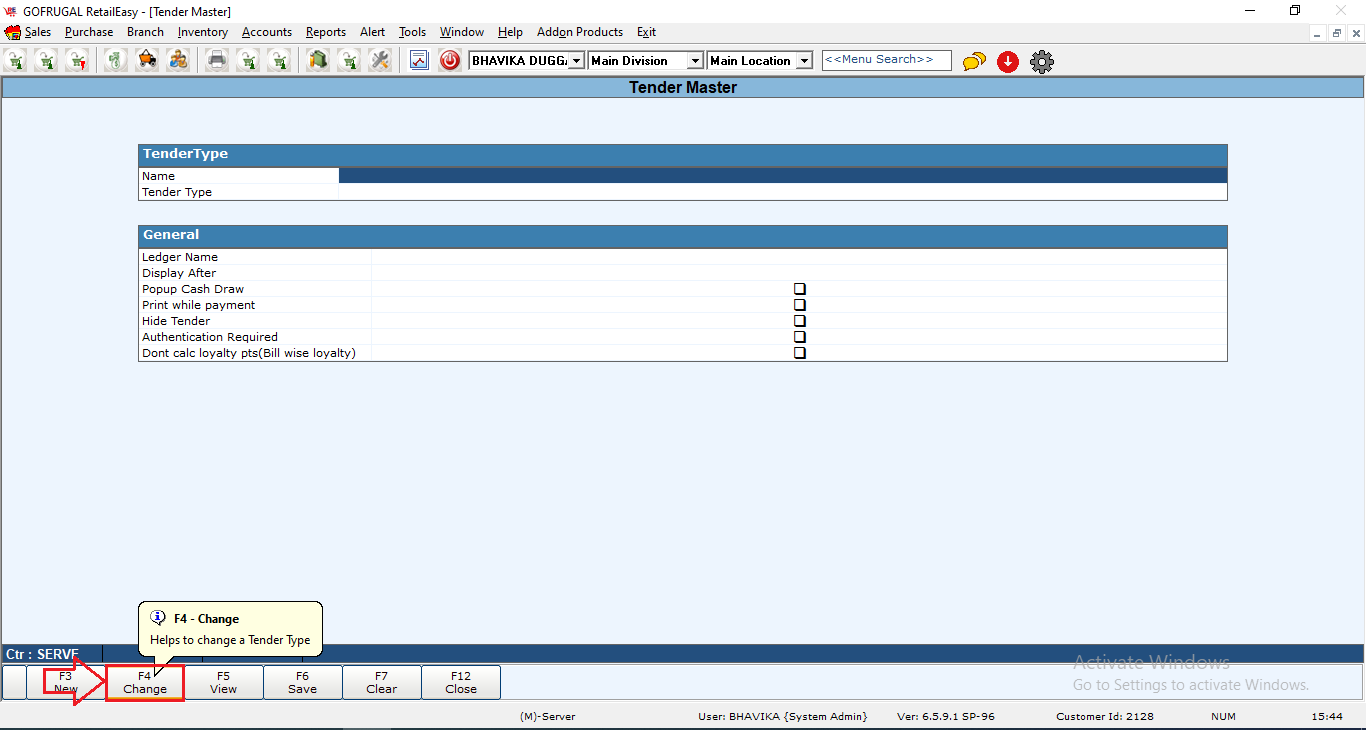Screen dimensions: 1366x730
Task: Click the F4 Change button
Action: point(145,683)
